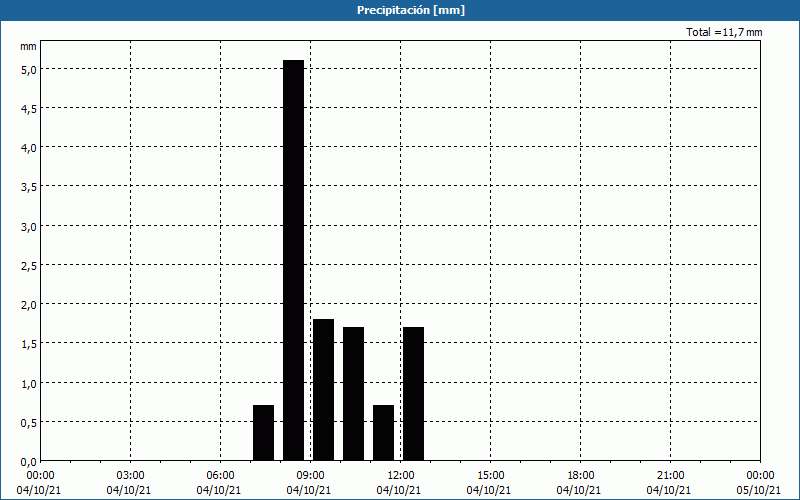Click the '00:00' label at the axis origin
This screenshot has height=500, width=800.
click(x=41, y=476)
